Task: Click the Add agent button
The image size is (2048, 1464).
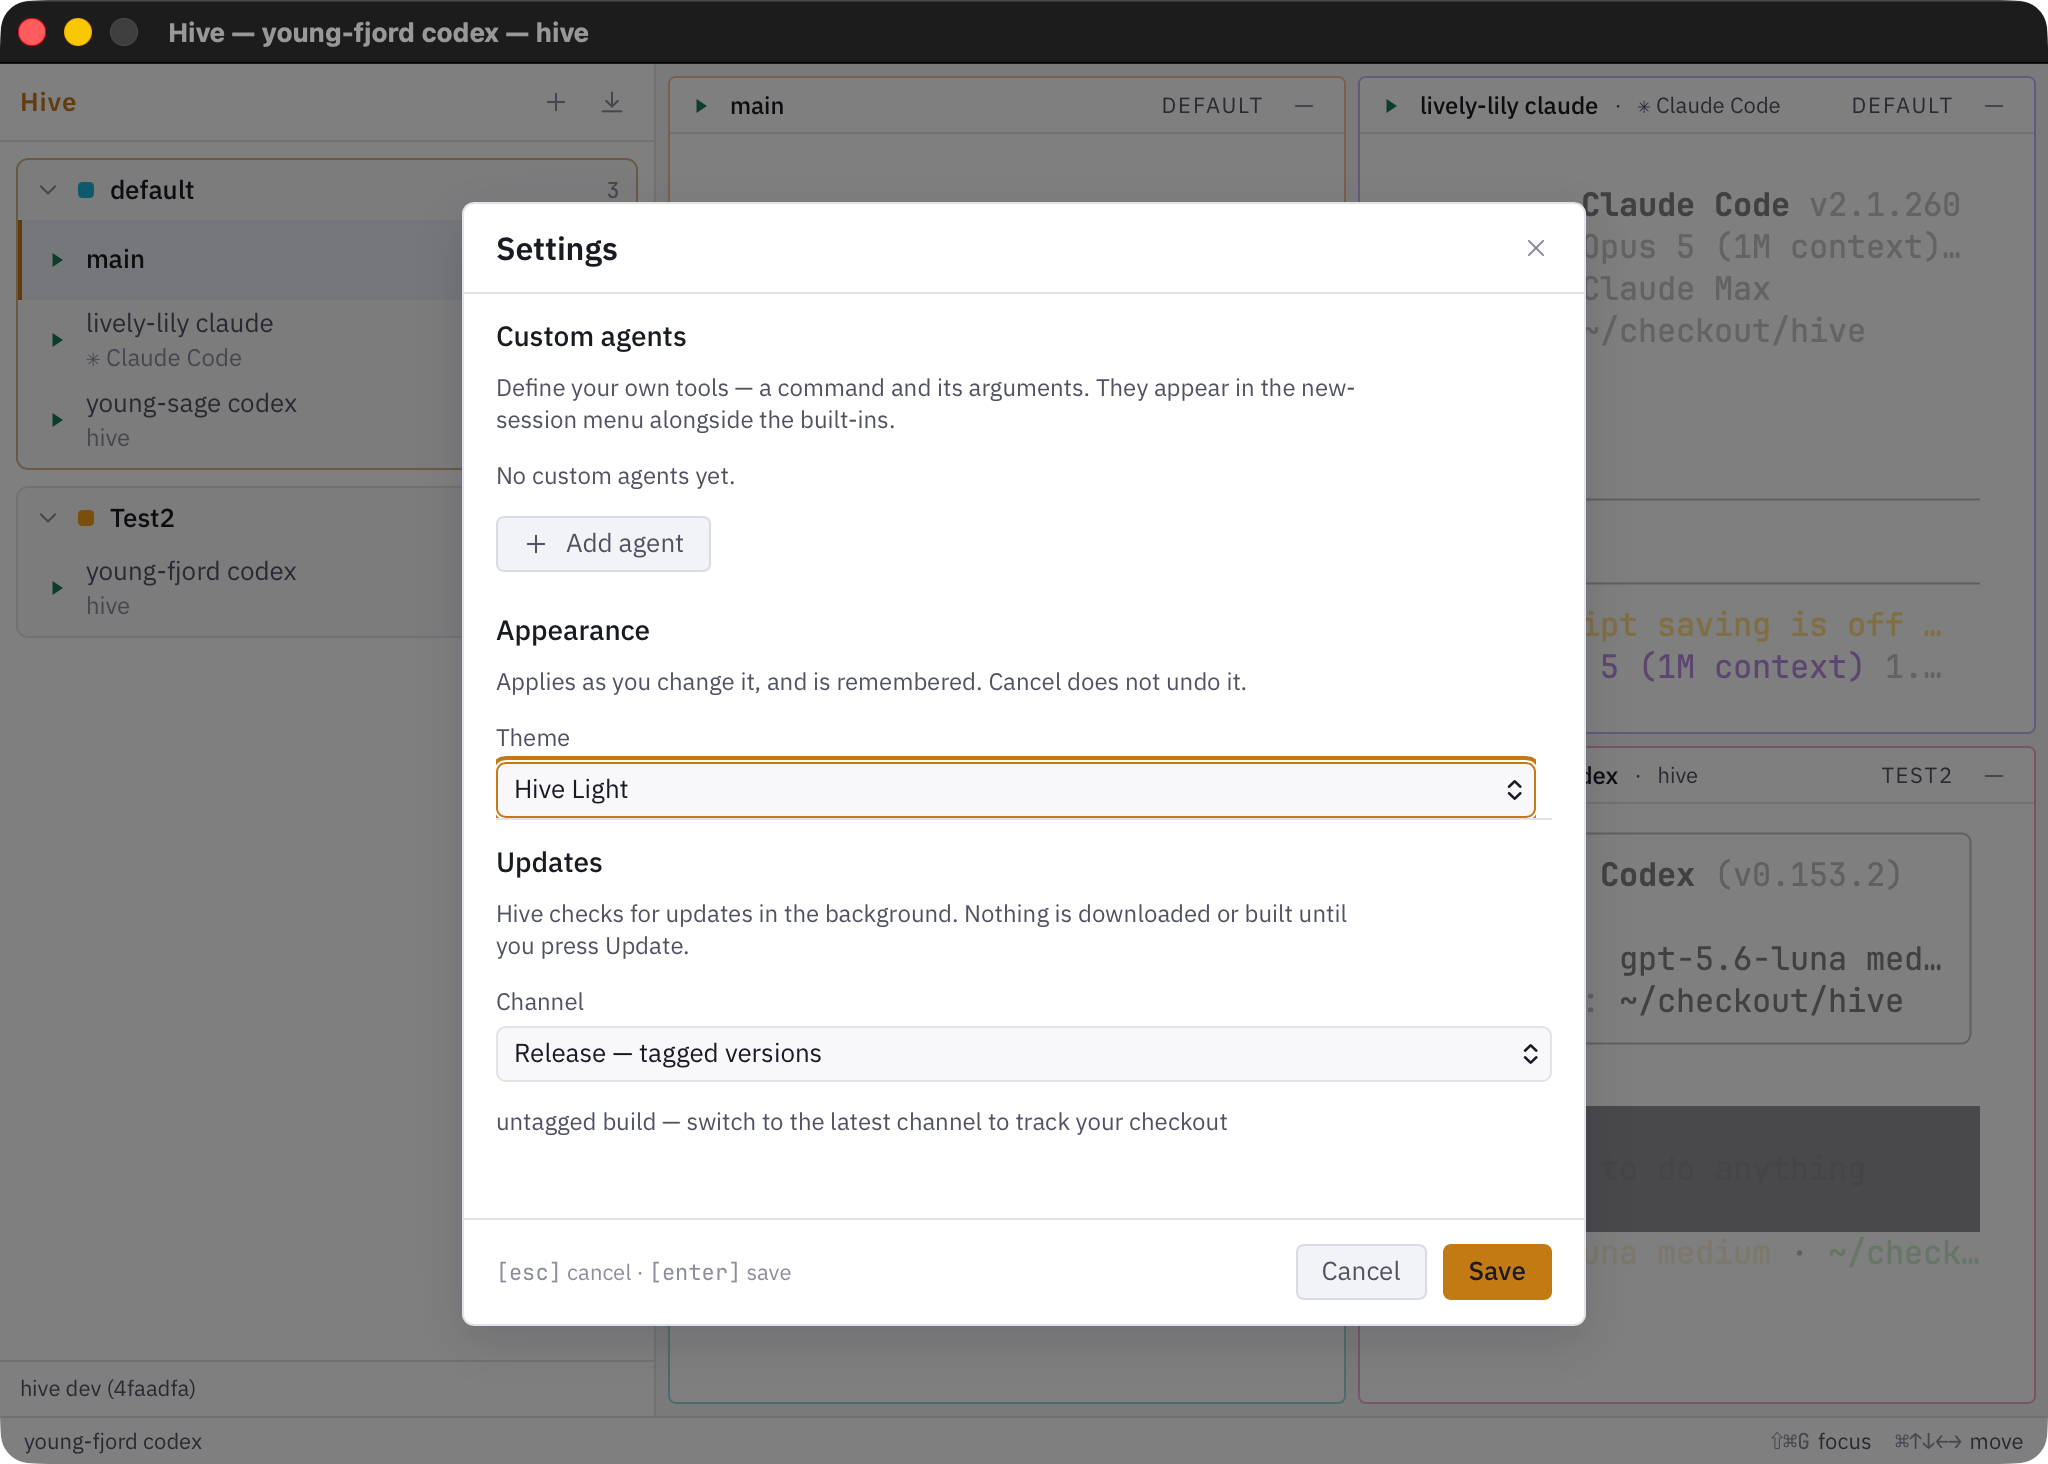Action: coord(603,544)
